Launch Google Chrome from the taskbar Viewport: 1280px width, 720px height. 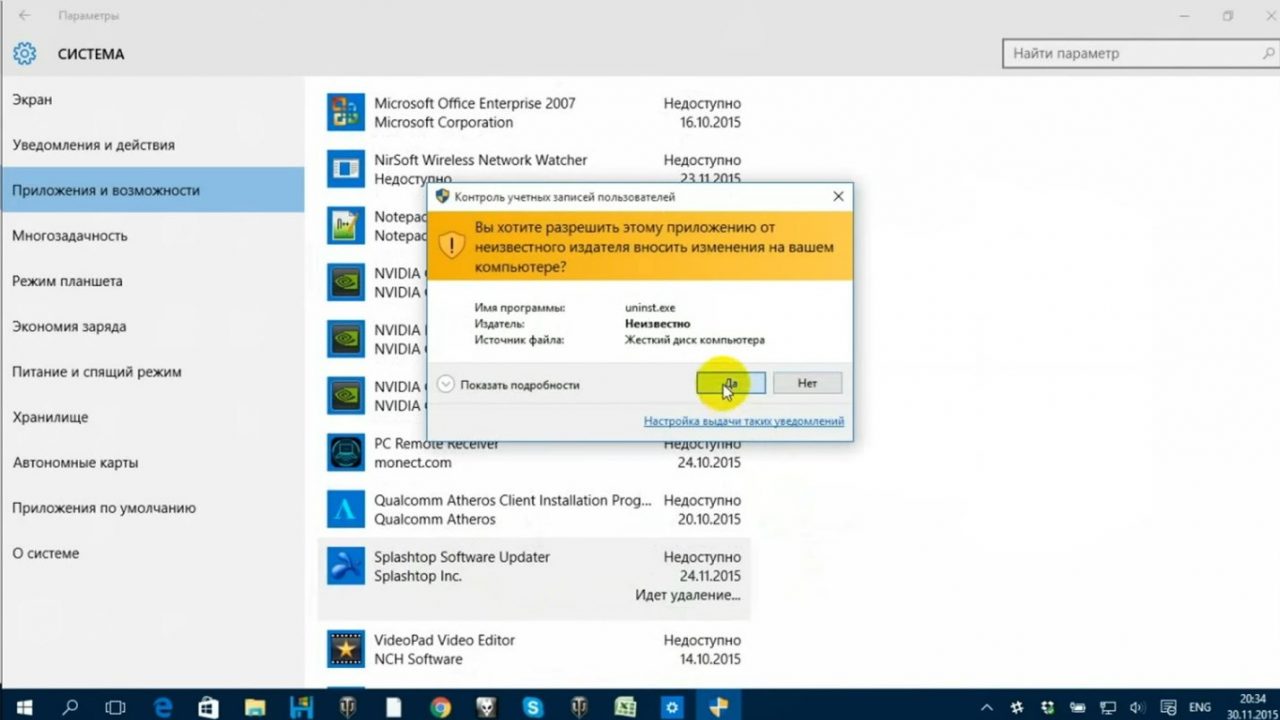point(440,707)
